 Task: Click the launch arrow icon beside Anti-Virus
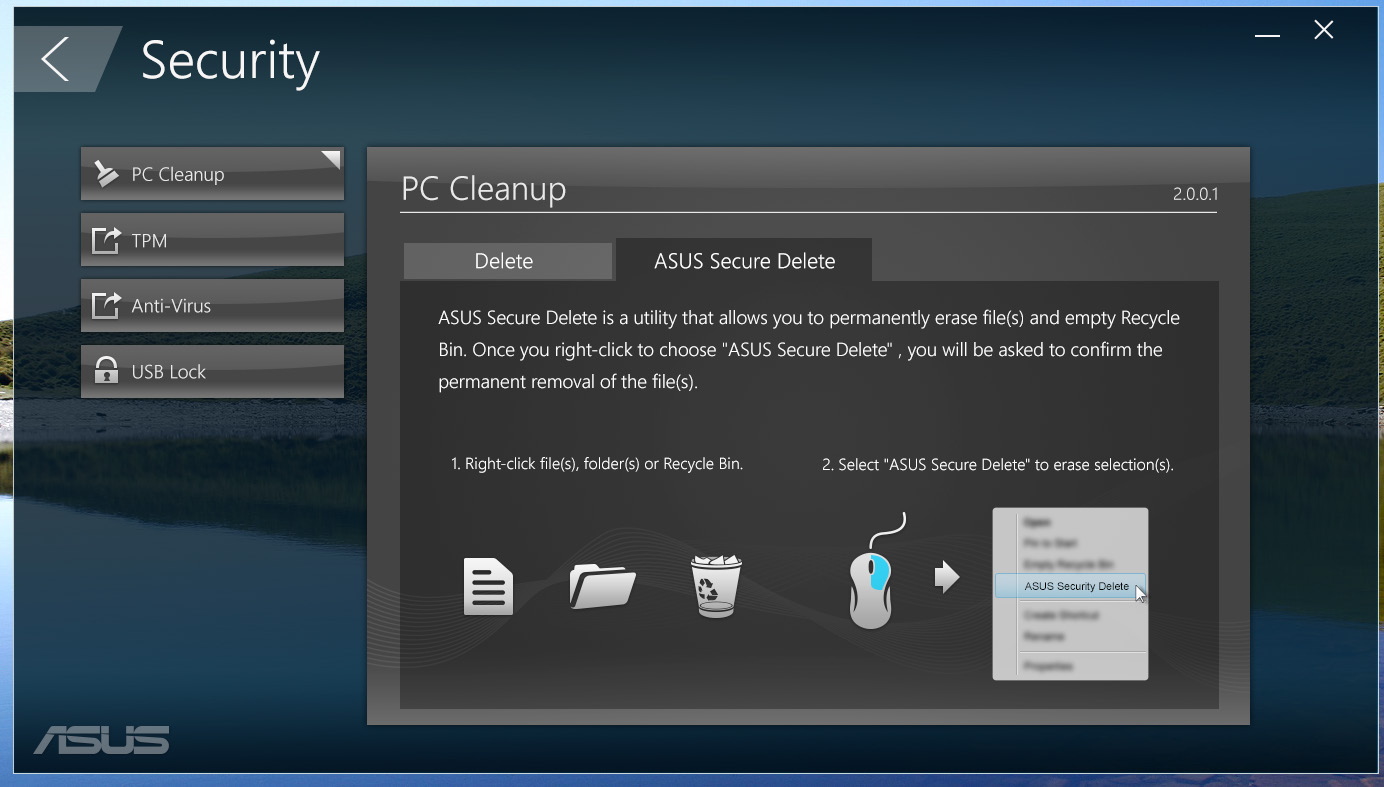pyautogui.click(x=106, y=306)
